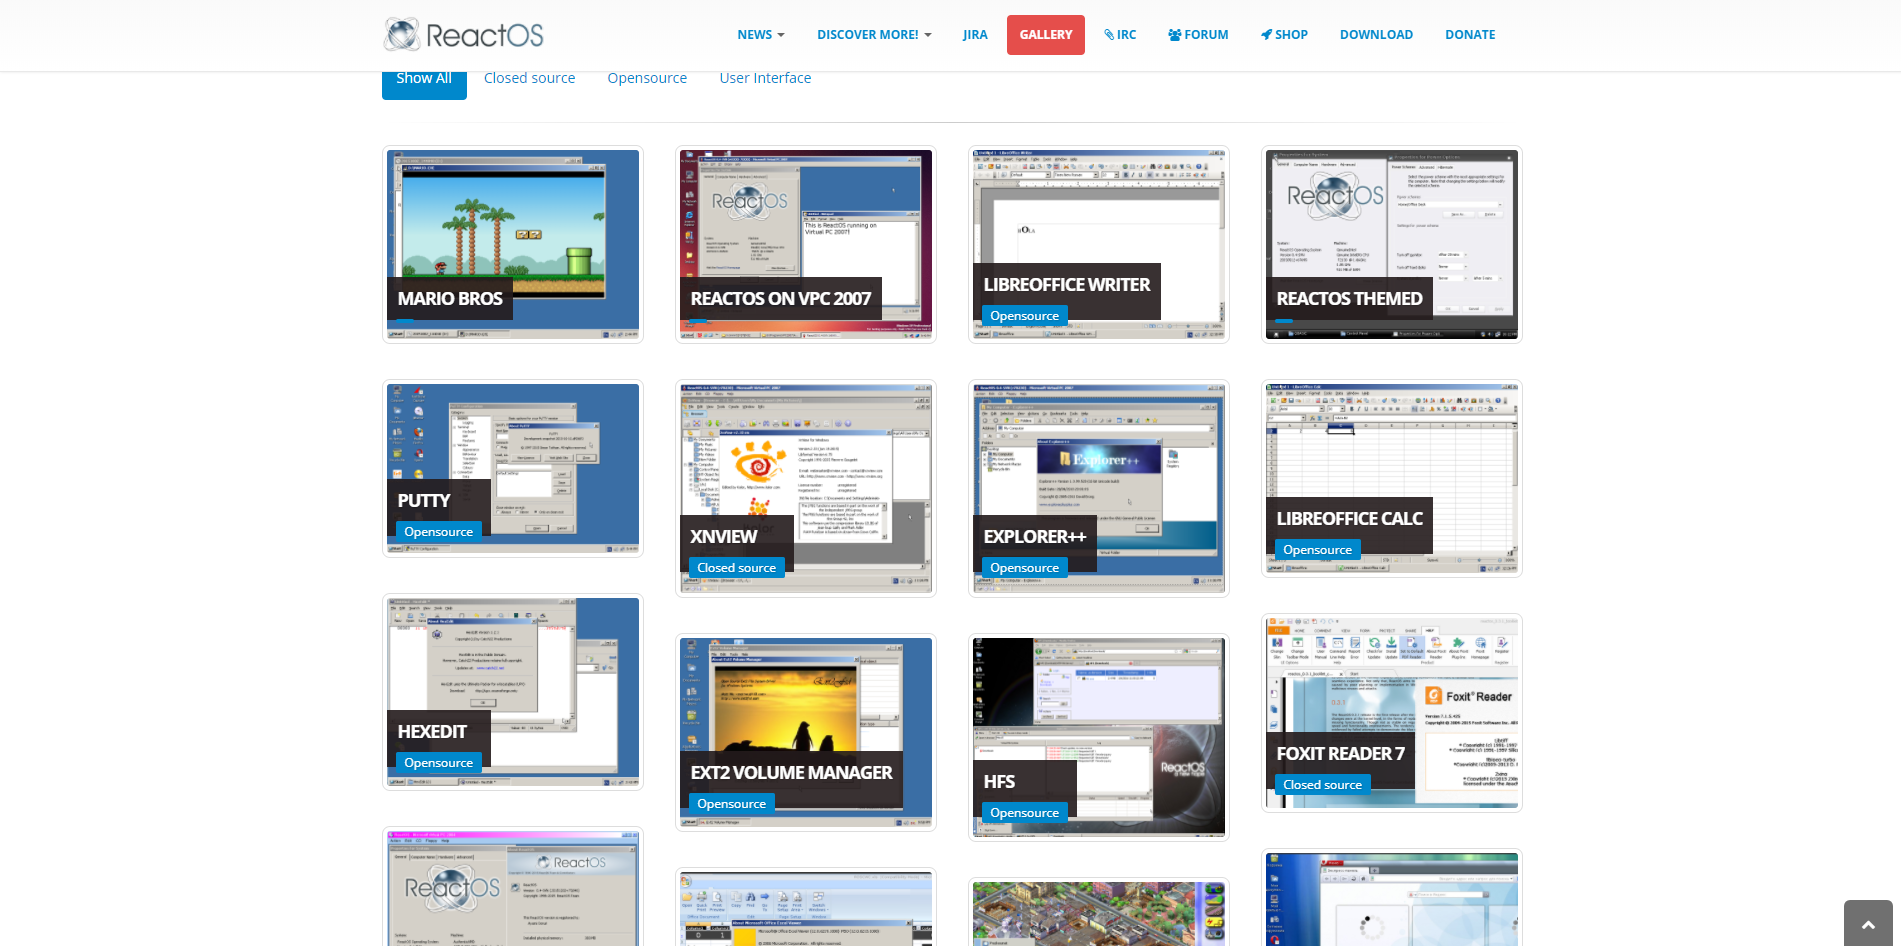Click the HFS title label
Viewport: 1901px width, 946px height.
tap(999, 782)
